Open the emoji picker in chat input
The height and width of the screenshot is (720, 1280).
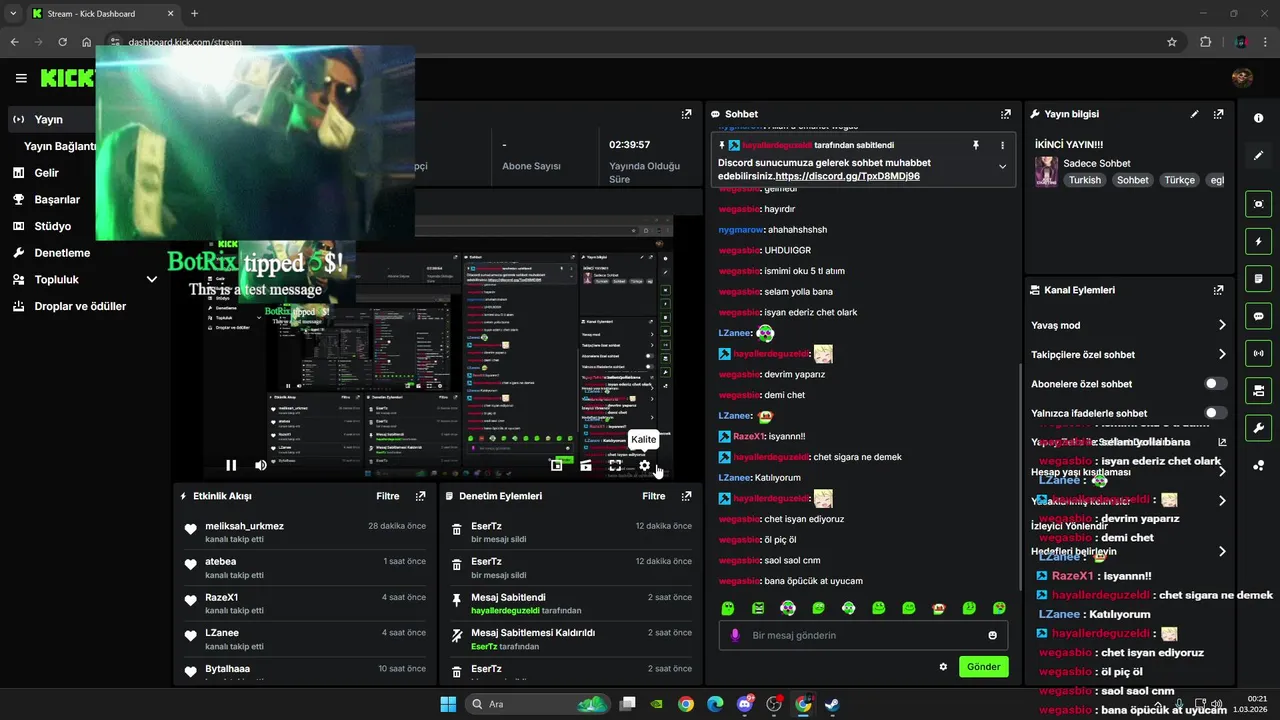pyautogui.click(x=992, y=635)
